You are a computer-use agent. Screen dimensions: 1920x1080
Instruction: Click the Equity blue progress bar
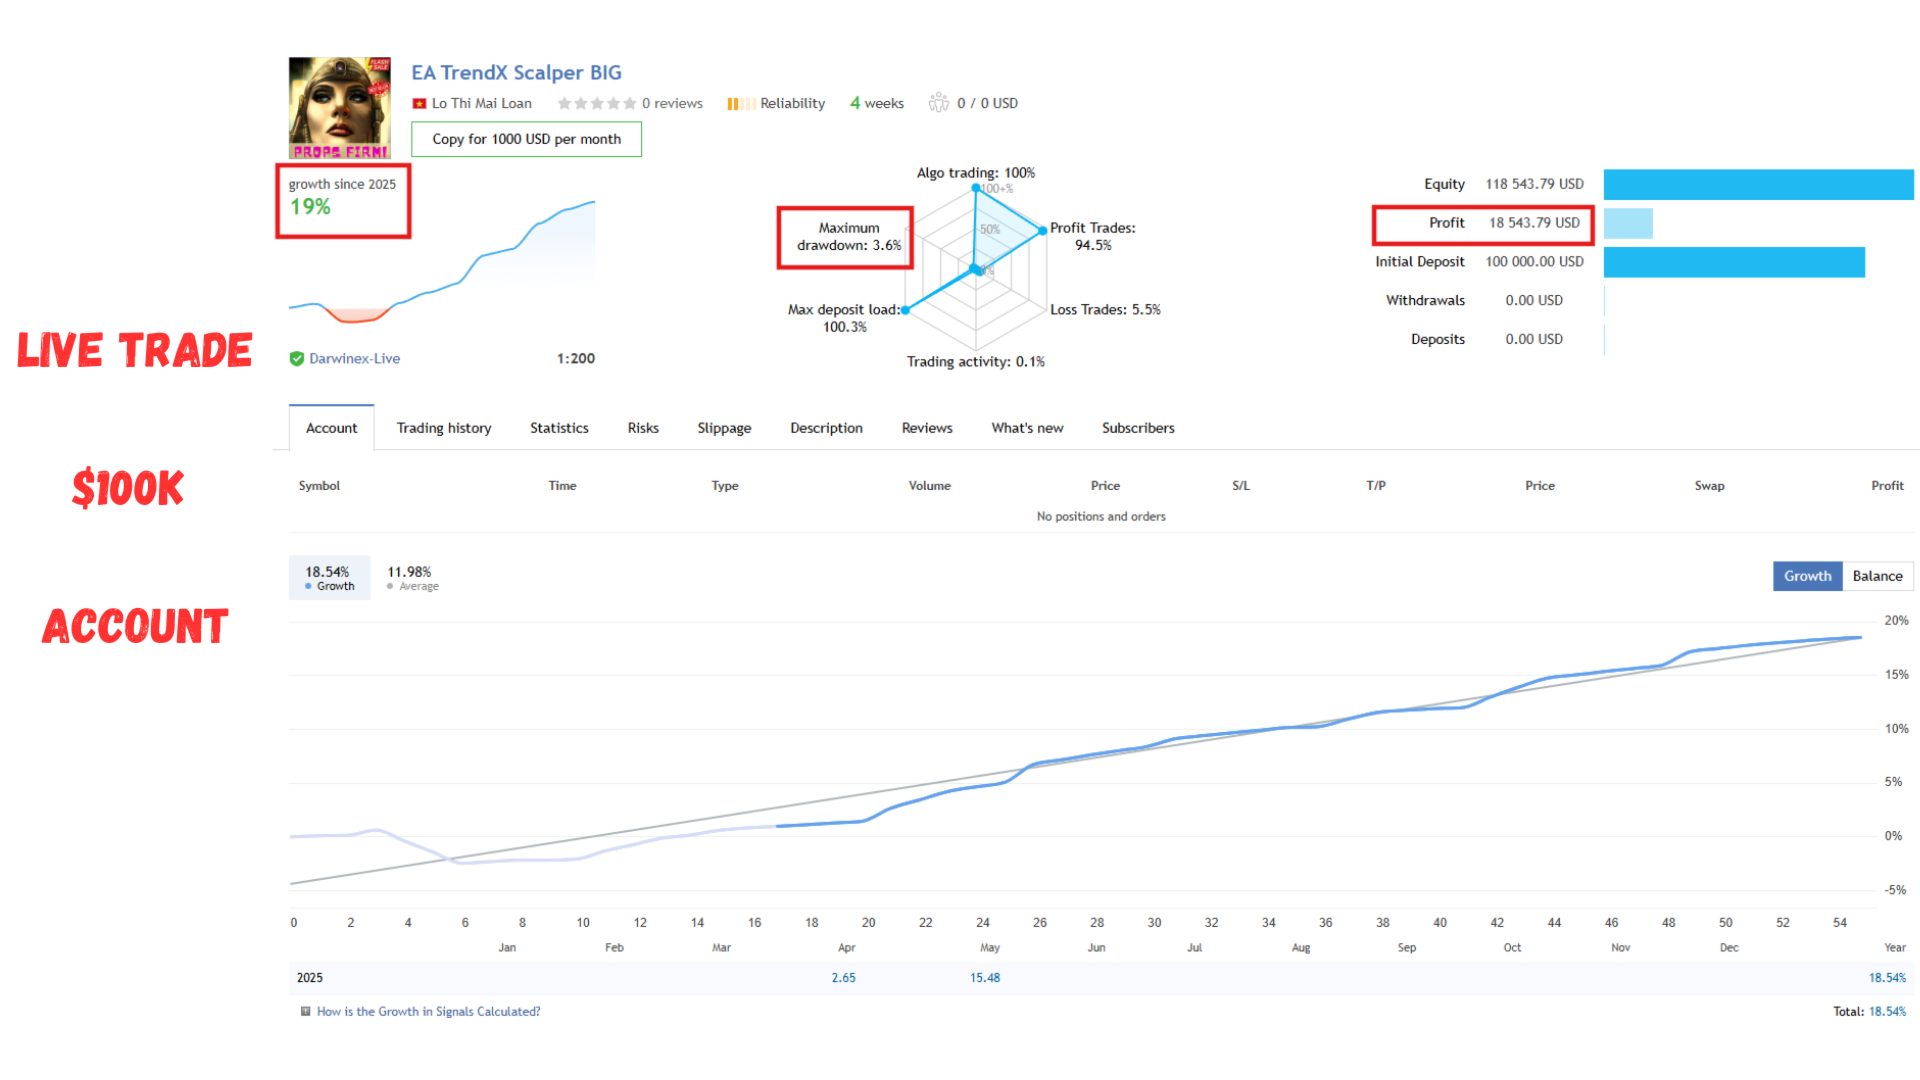tap(1758, 184)
